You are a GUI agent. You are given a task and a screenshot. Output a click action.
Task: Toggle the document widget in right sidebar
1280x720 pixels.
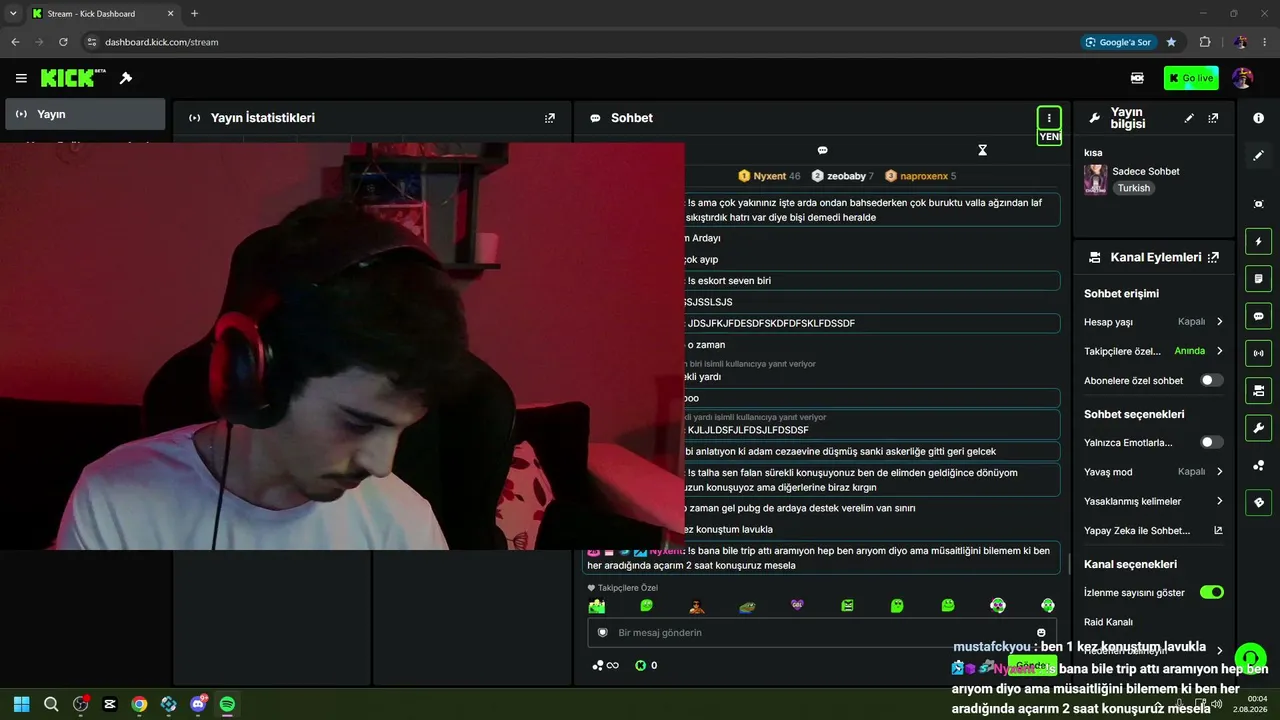coord(1258,278)
